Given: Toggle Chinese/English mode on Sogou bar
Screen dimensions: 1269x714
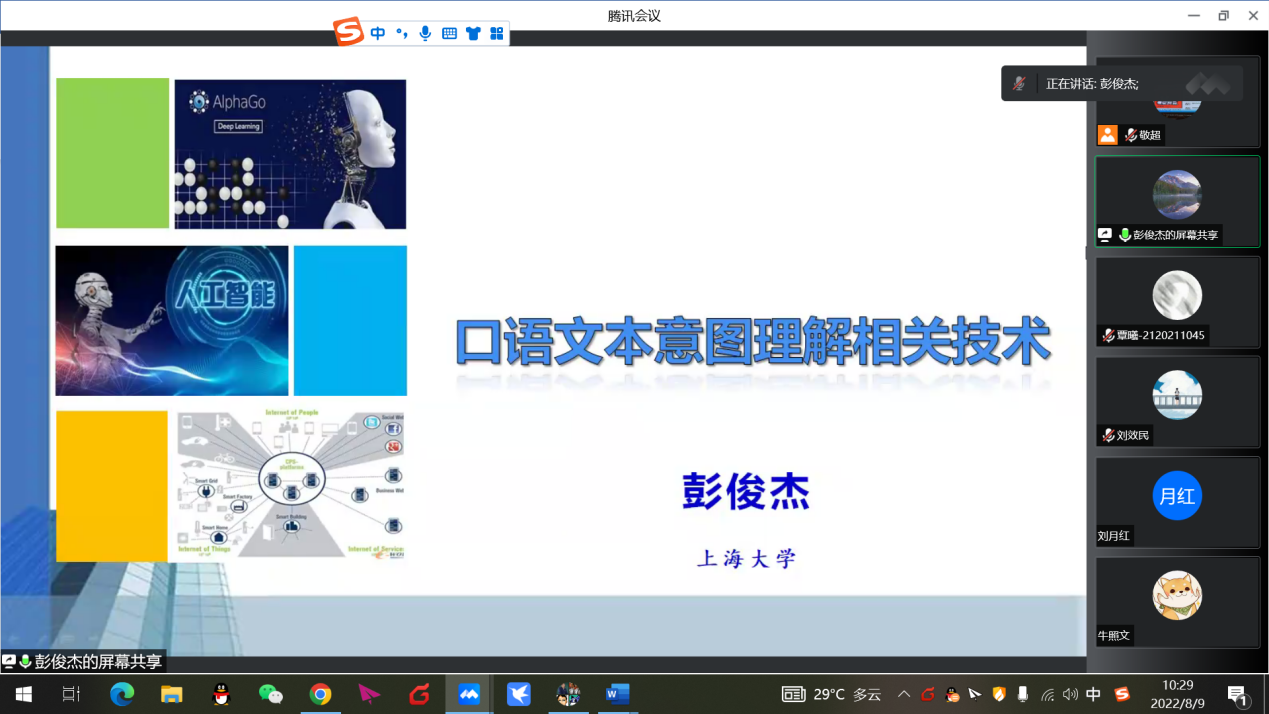Looking at the screenshot, I should point(378,33).
